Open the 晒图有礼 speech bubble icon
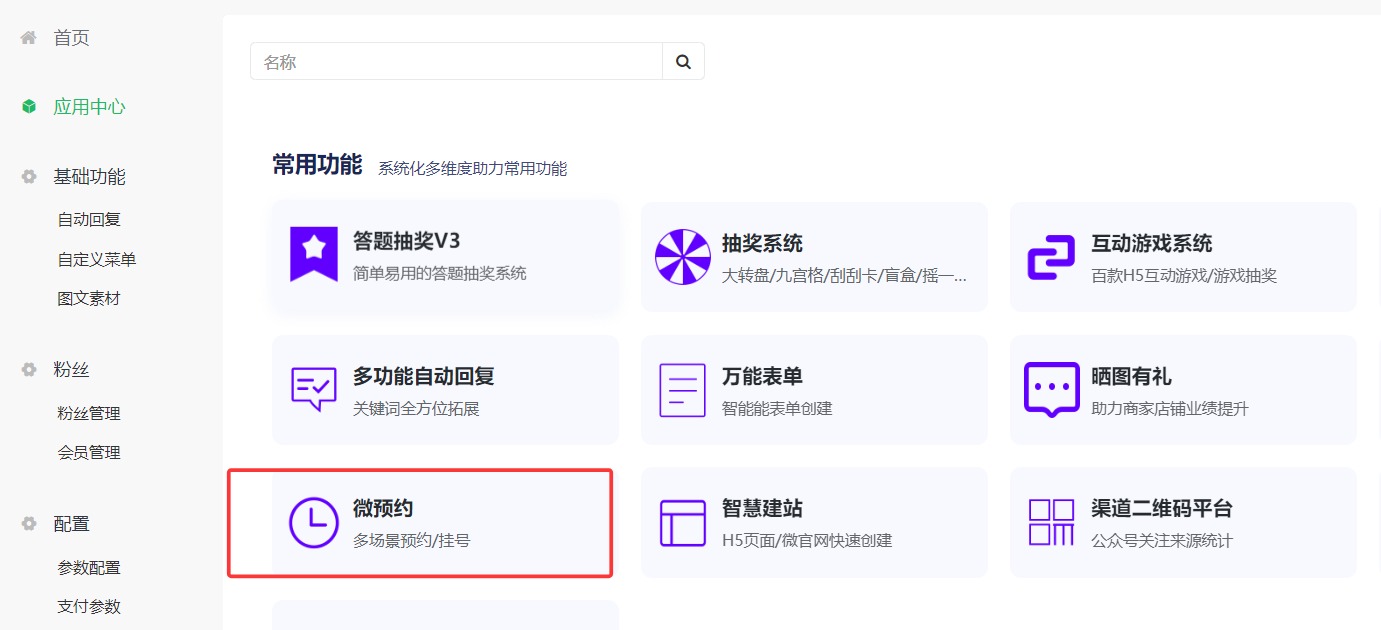This screenshot has height=630, width=1381. [x=1051, y=389]
